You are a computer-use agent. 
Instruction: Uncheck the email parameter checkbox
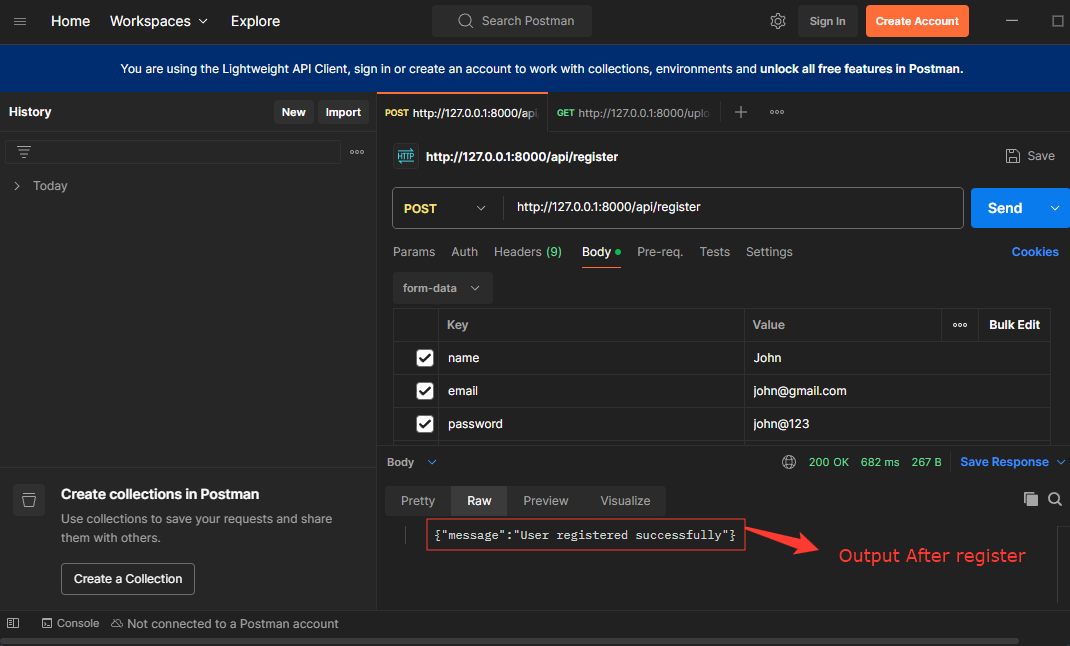click(x=425, y=391)
